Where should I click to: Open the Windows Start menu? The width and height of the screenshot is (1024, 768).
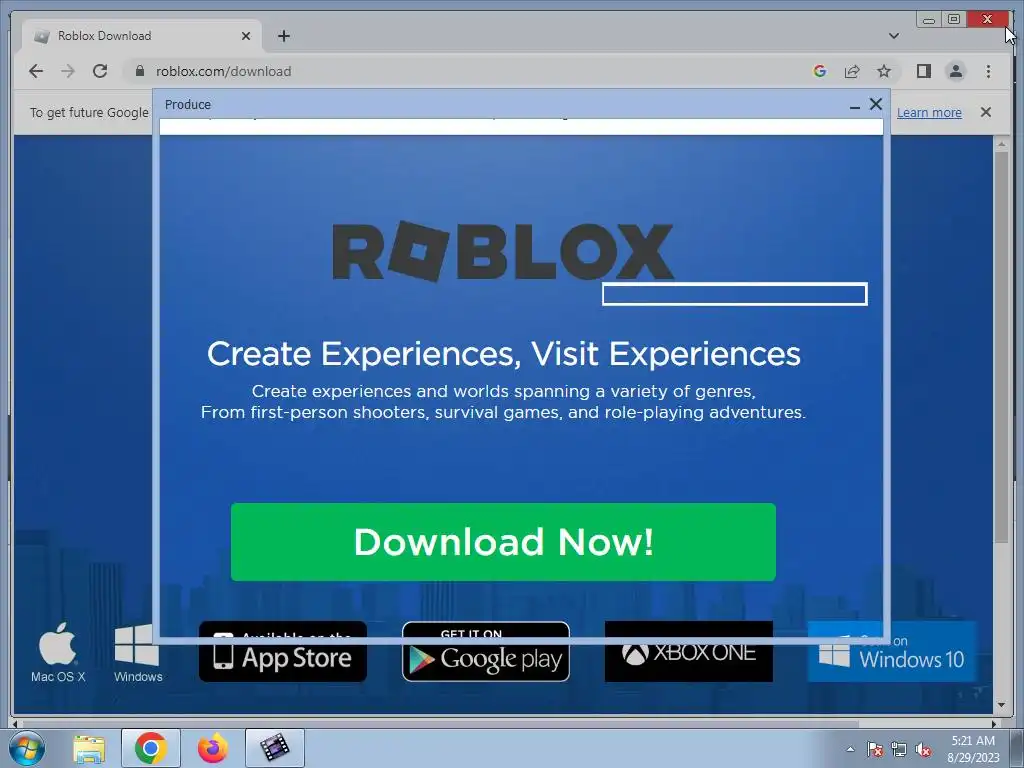pos(27,748)
